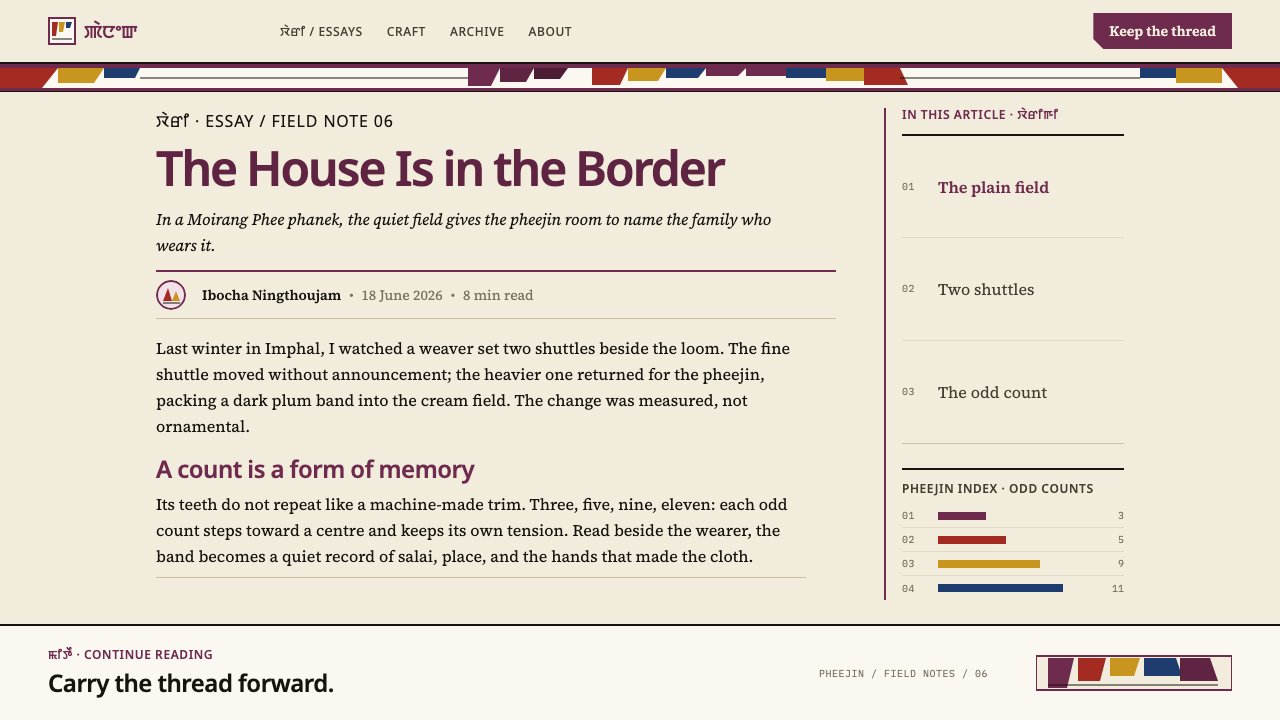Image resolution: width=1280 pixels, height=720 pixels.
Task: Click 'Pheejin Index · Odd Counts' heading
Action: 997,489
